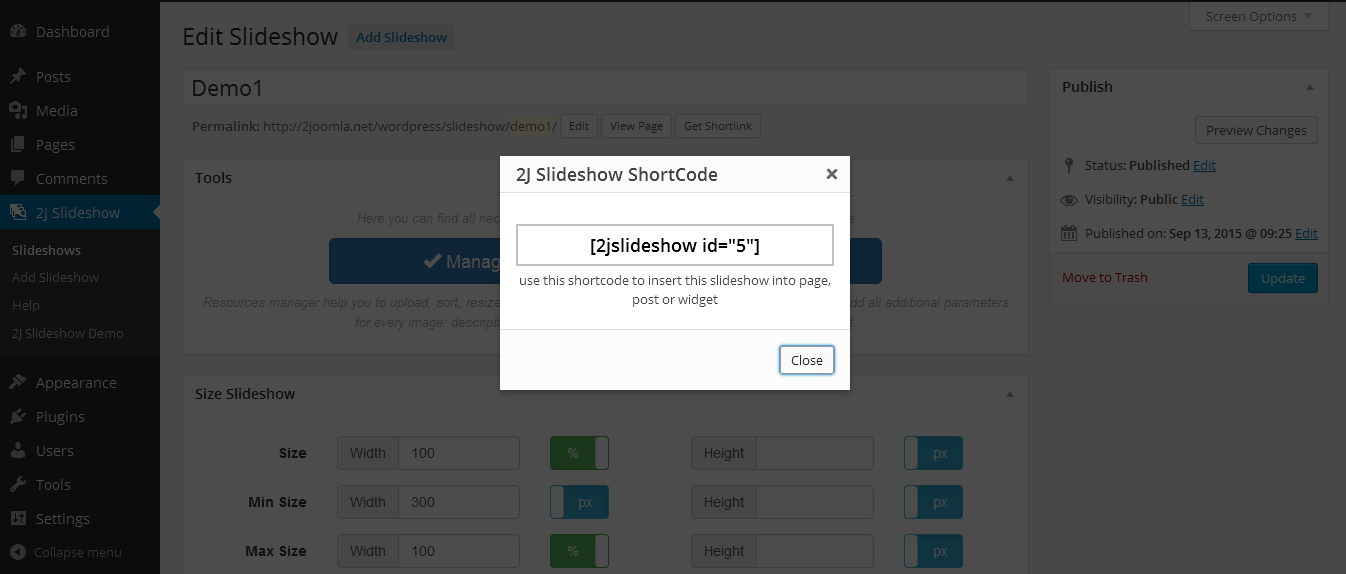Screen dimensions: 1346x574
Task: Click the Preview Changes button
Action: 1256,130
